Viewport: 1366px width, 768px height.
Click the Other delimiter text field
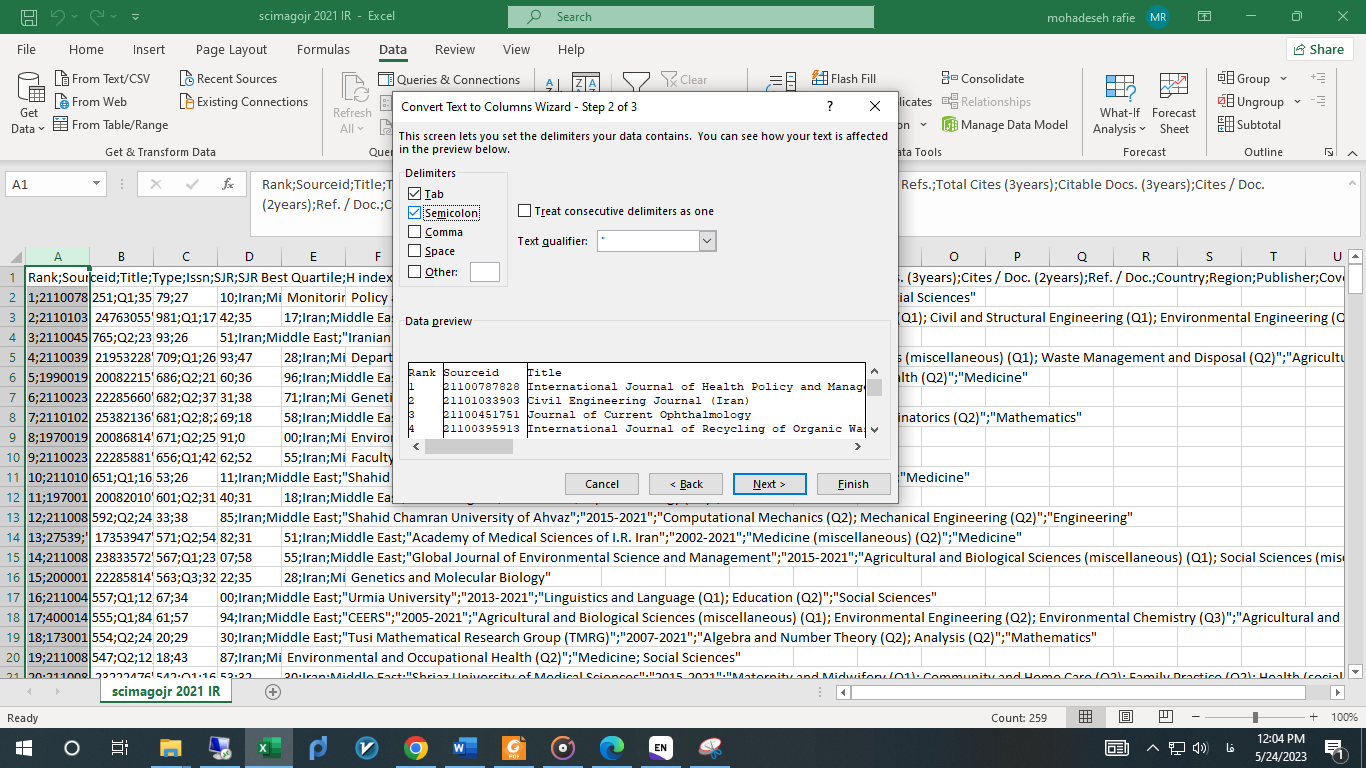click(x=484, y=272)
